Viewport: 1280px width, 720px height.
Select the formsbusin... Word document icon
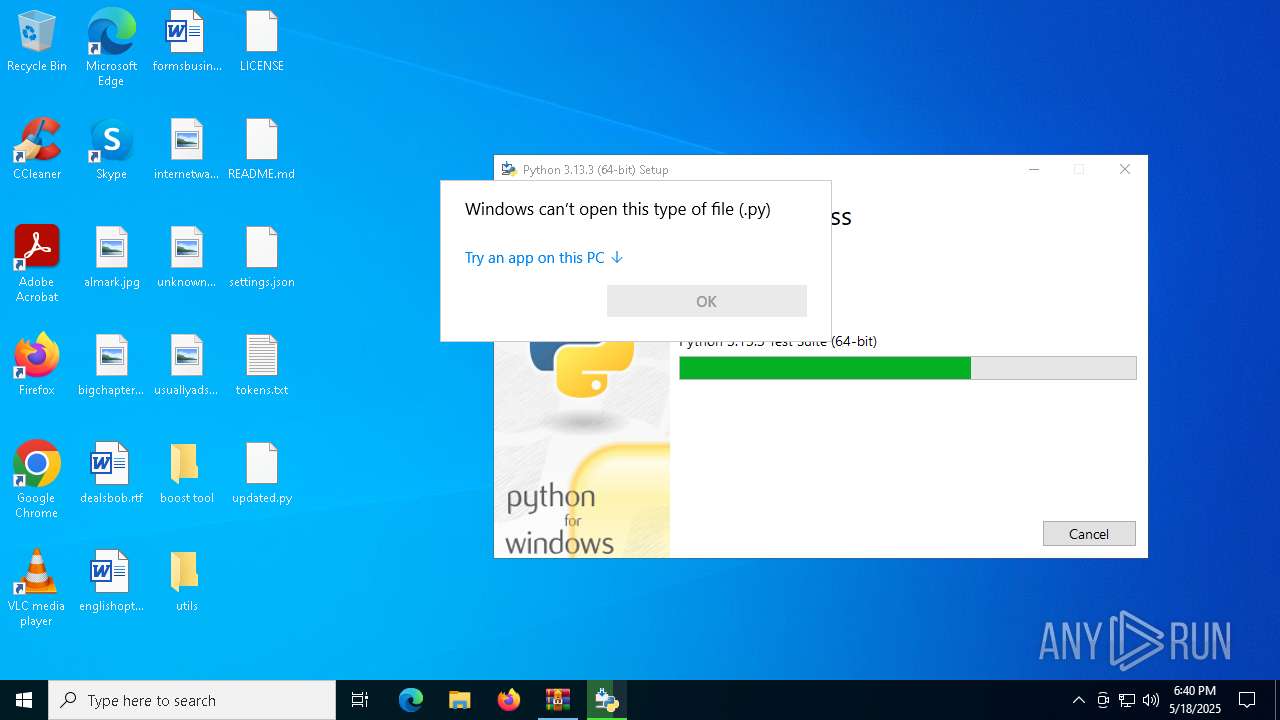[x=187, y=42]
